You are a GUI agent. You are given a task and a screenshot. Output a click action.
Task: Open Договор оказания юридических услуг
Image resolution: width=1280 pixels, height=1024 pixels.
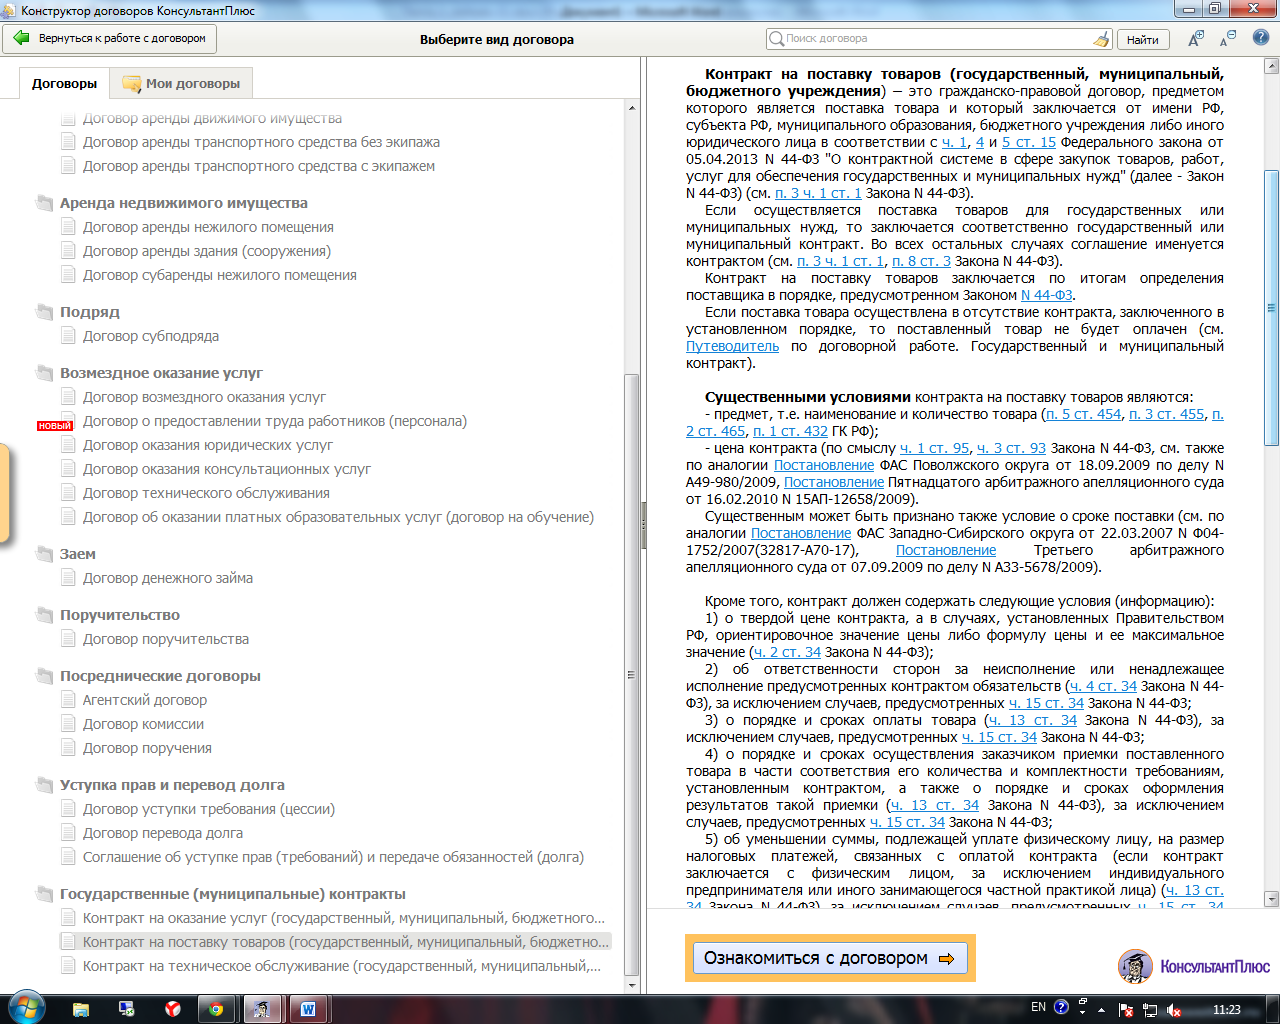208,445
